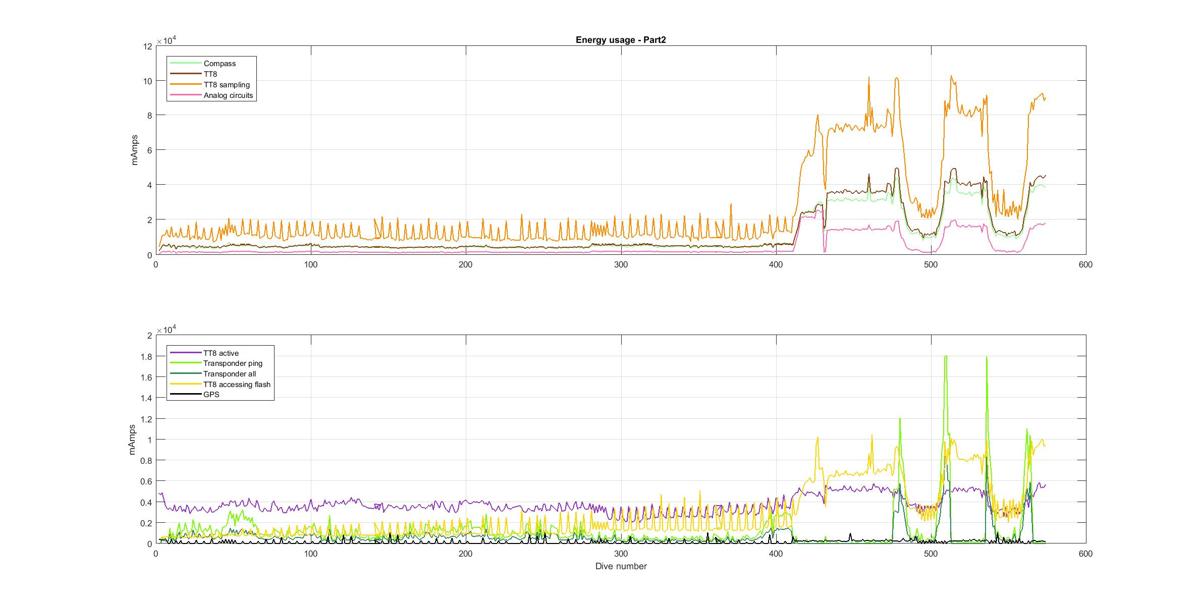The width and height of the screenshot is (1200, 611).
Task: Click y-axis tick "0.6" on lower chart
Action: (x=145, y=482)
